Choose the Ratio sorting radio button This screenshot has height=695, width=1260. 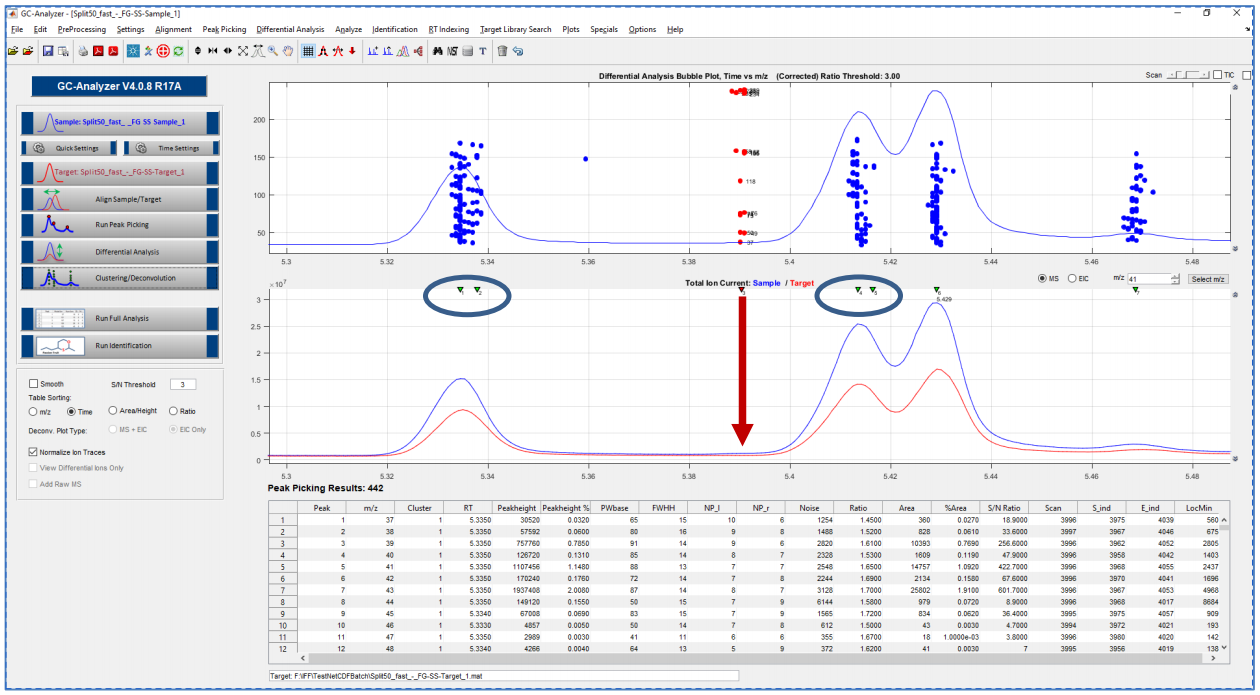point(174,411)
